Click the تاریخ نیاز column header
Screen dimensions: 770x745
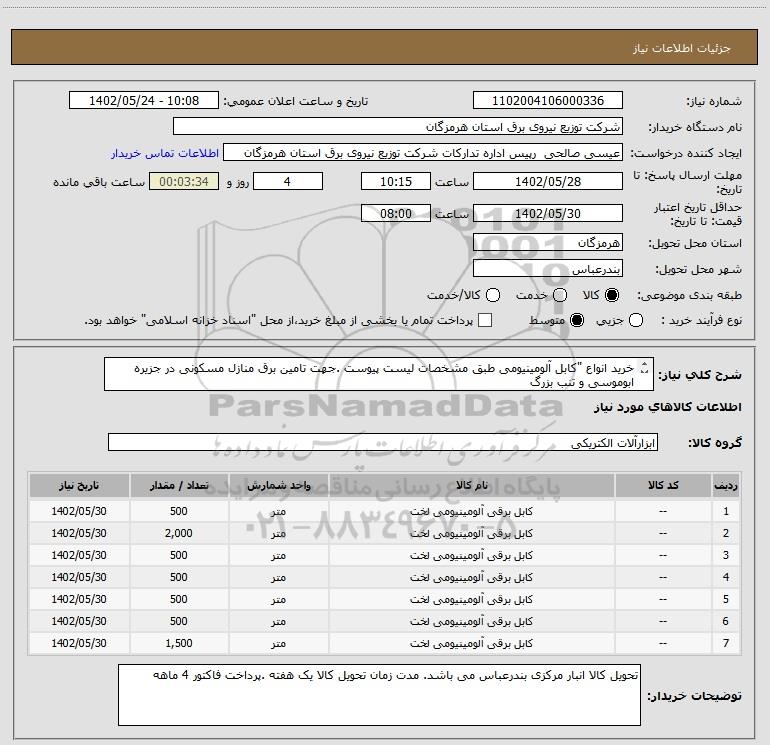[x=79, y=485]
